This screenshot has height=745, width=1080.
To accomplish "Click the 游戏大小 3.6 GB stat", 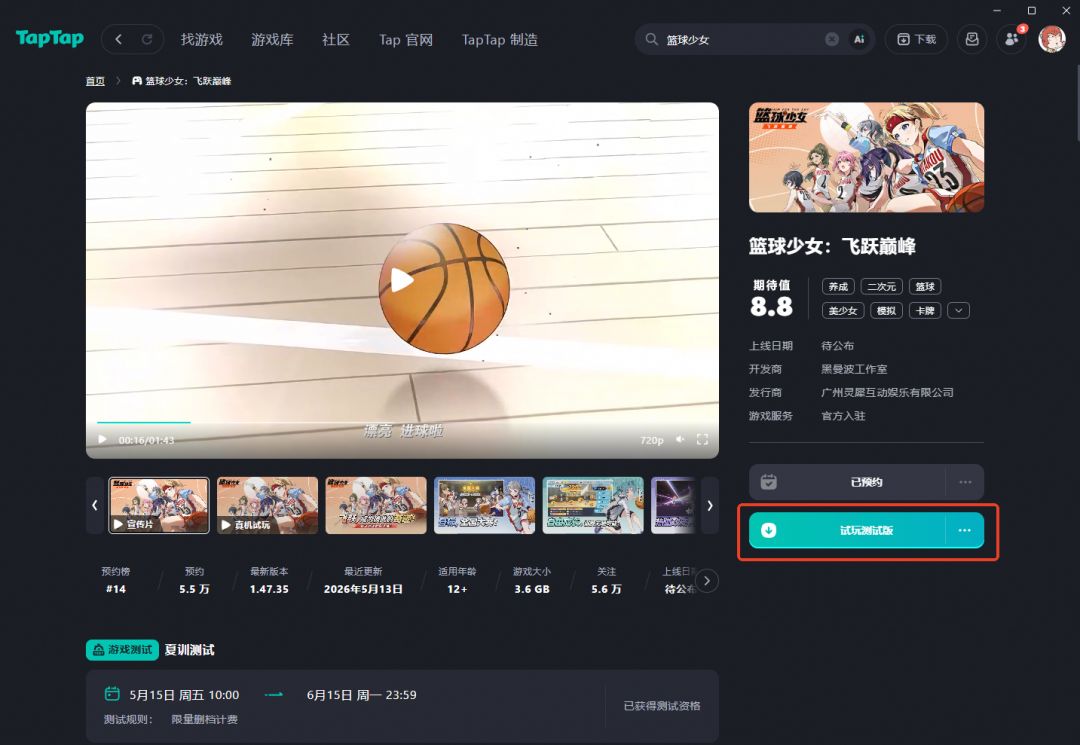I will tap(532, 580).
